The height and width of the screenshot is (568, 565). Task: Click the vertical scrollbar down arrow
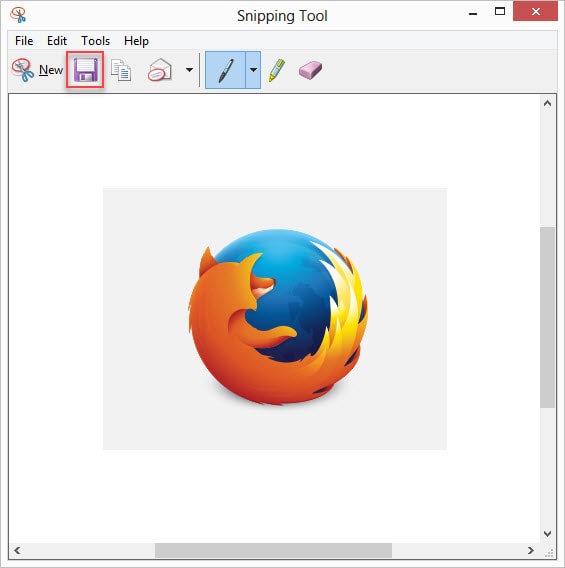click(x=548, y=534)
